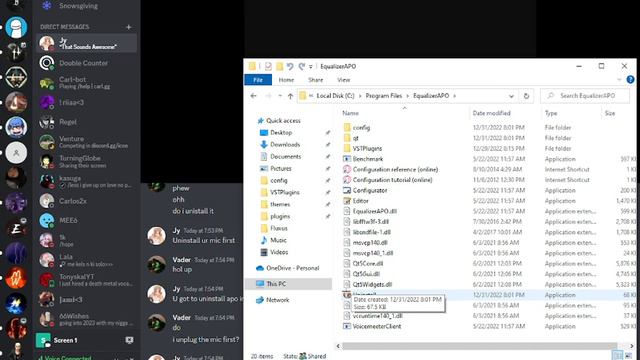Open Network in navigation pane
The height and width of the screenshot is (360, 640).
278,300
